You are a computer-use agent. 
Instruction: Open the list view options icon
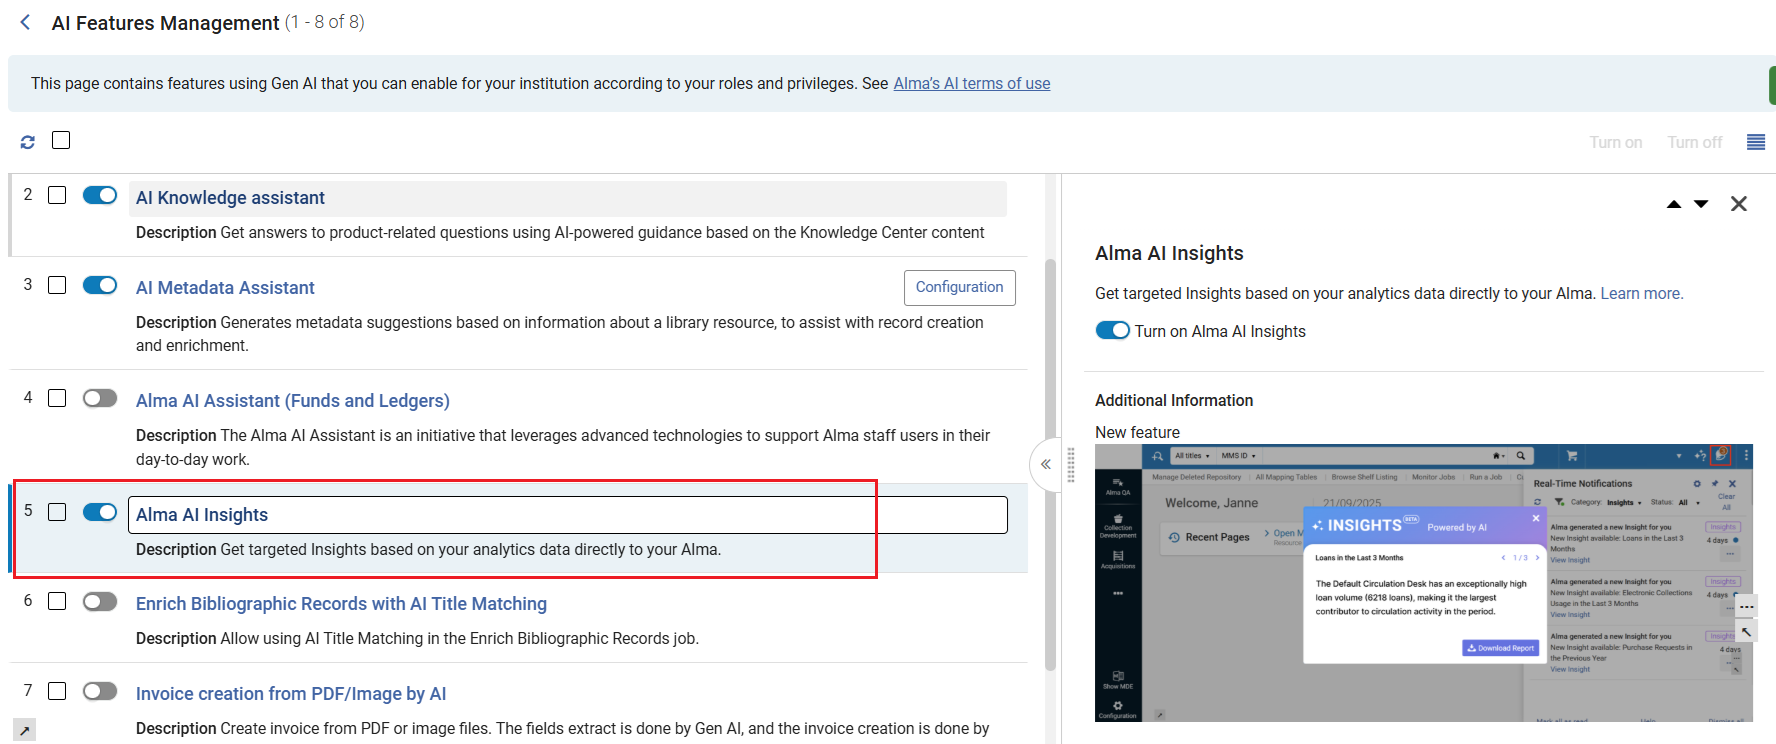pos(1756,142)
